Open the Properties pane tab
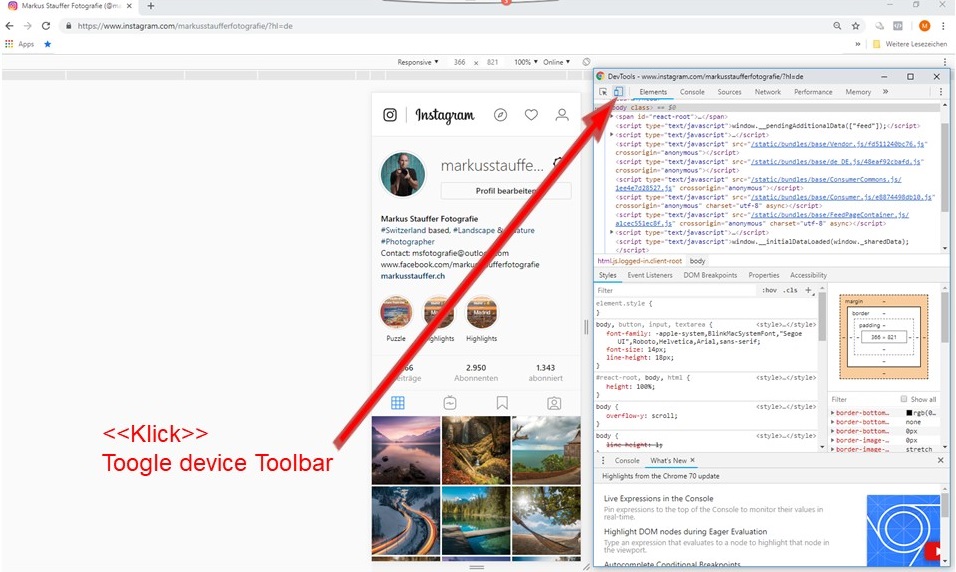Image resolution: width=956 pixels, height=572 pixels. click(763, 275)
